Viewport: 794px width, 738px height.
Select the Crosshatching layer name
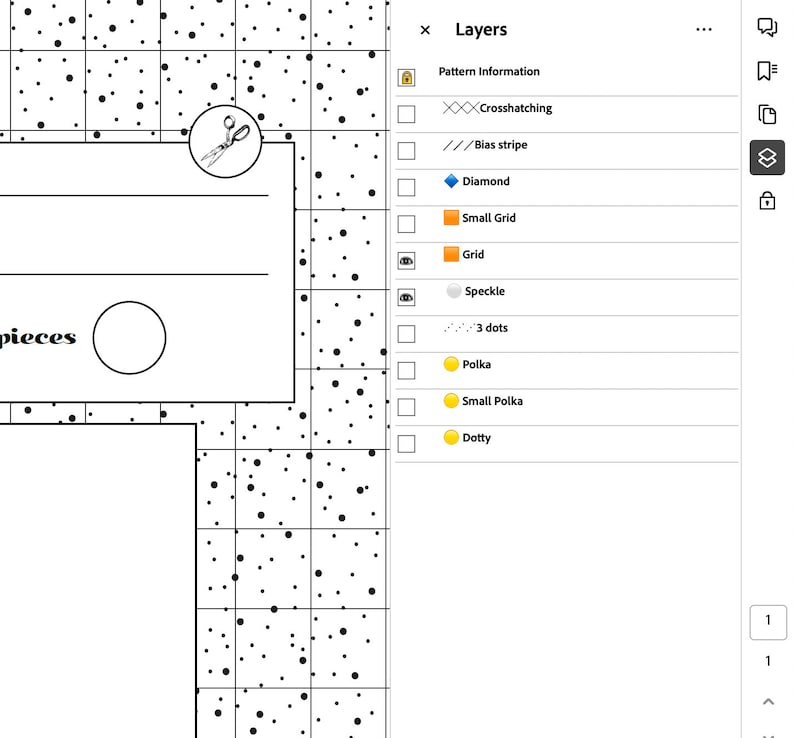515,108
